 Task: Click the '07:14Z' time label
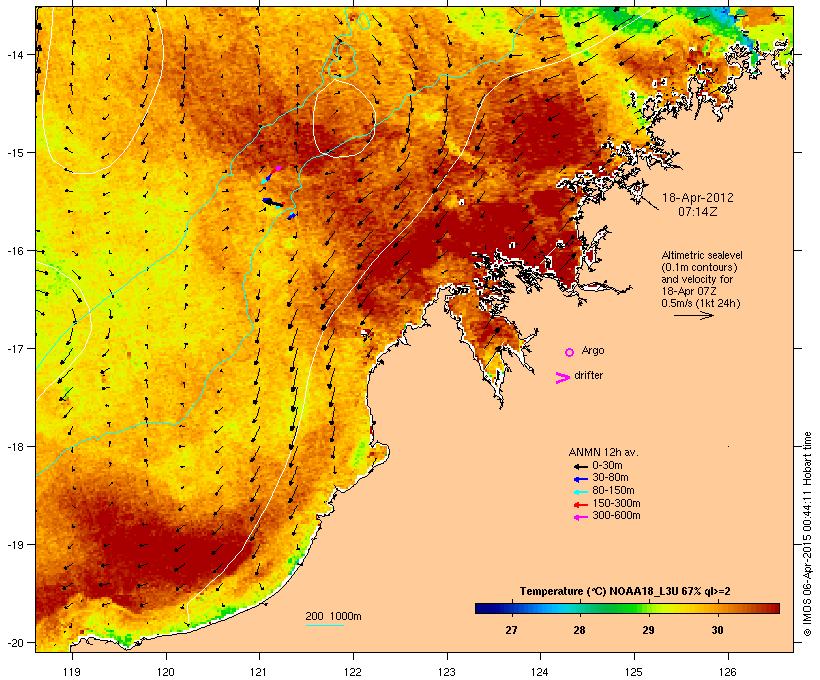tap(698, 212)
